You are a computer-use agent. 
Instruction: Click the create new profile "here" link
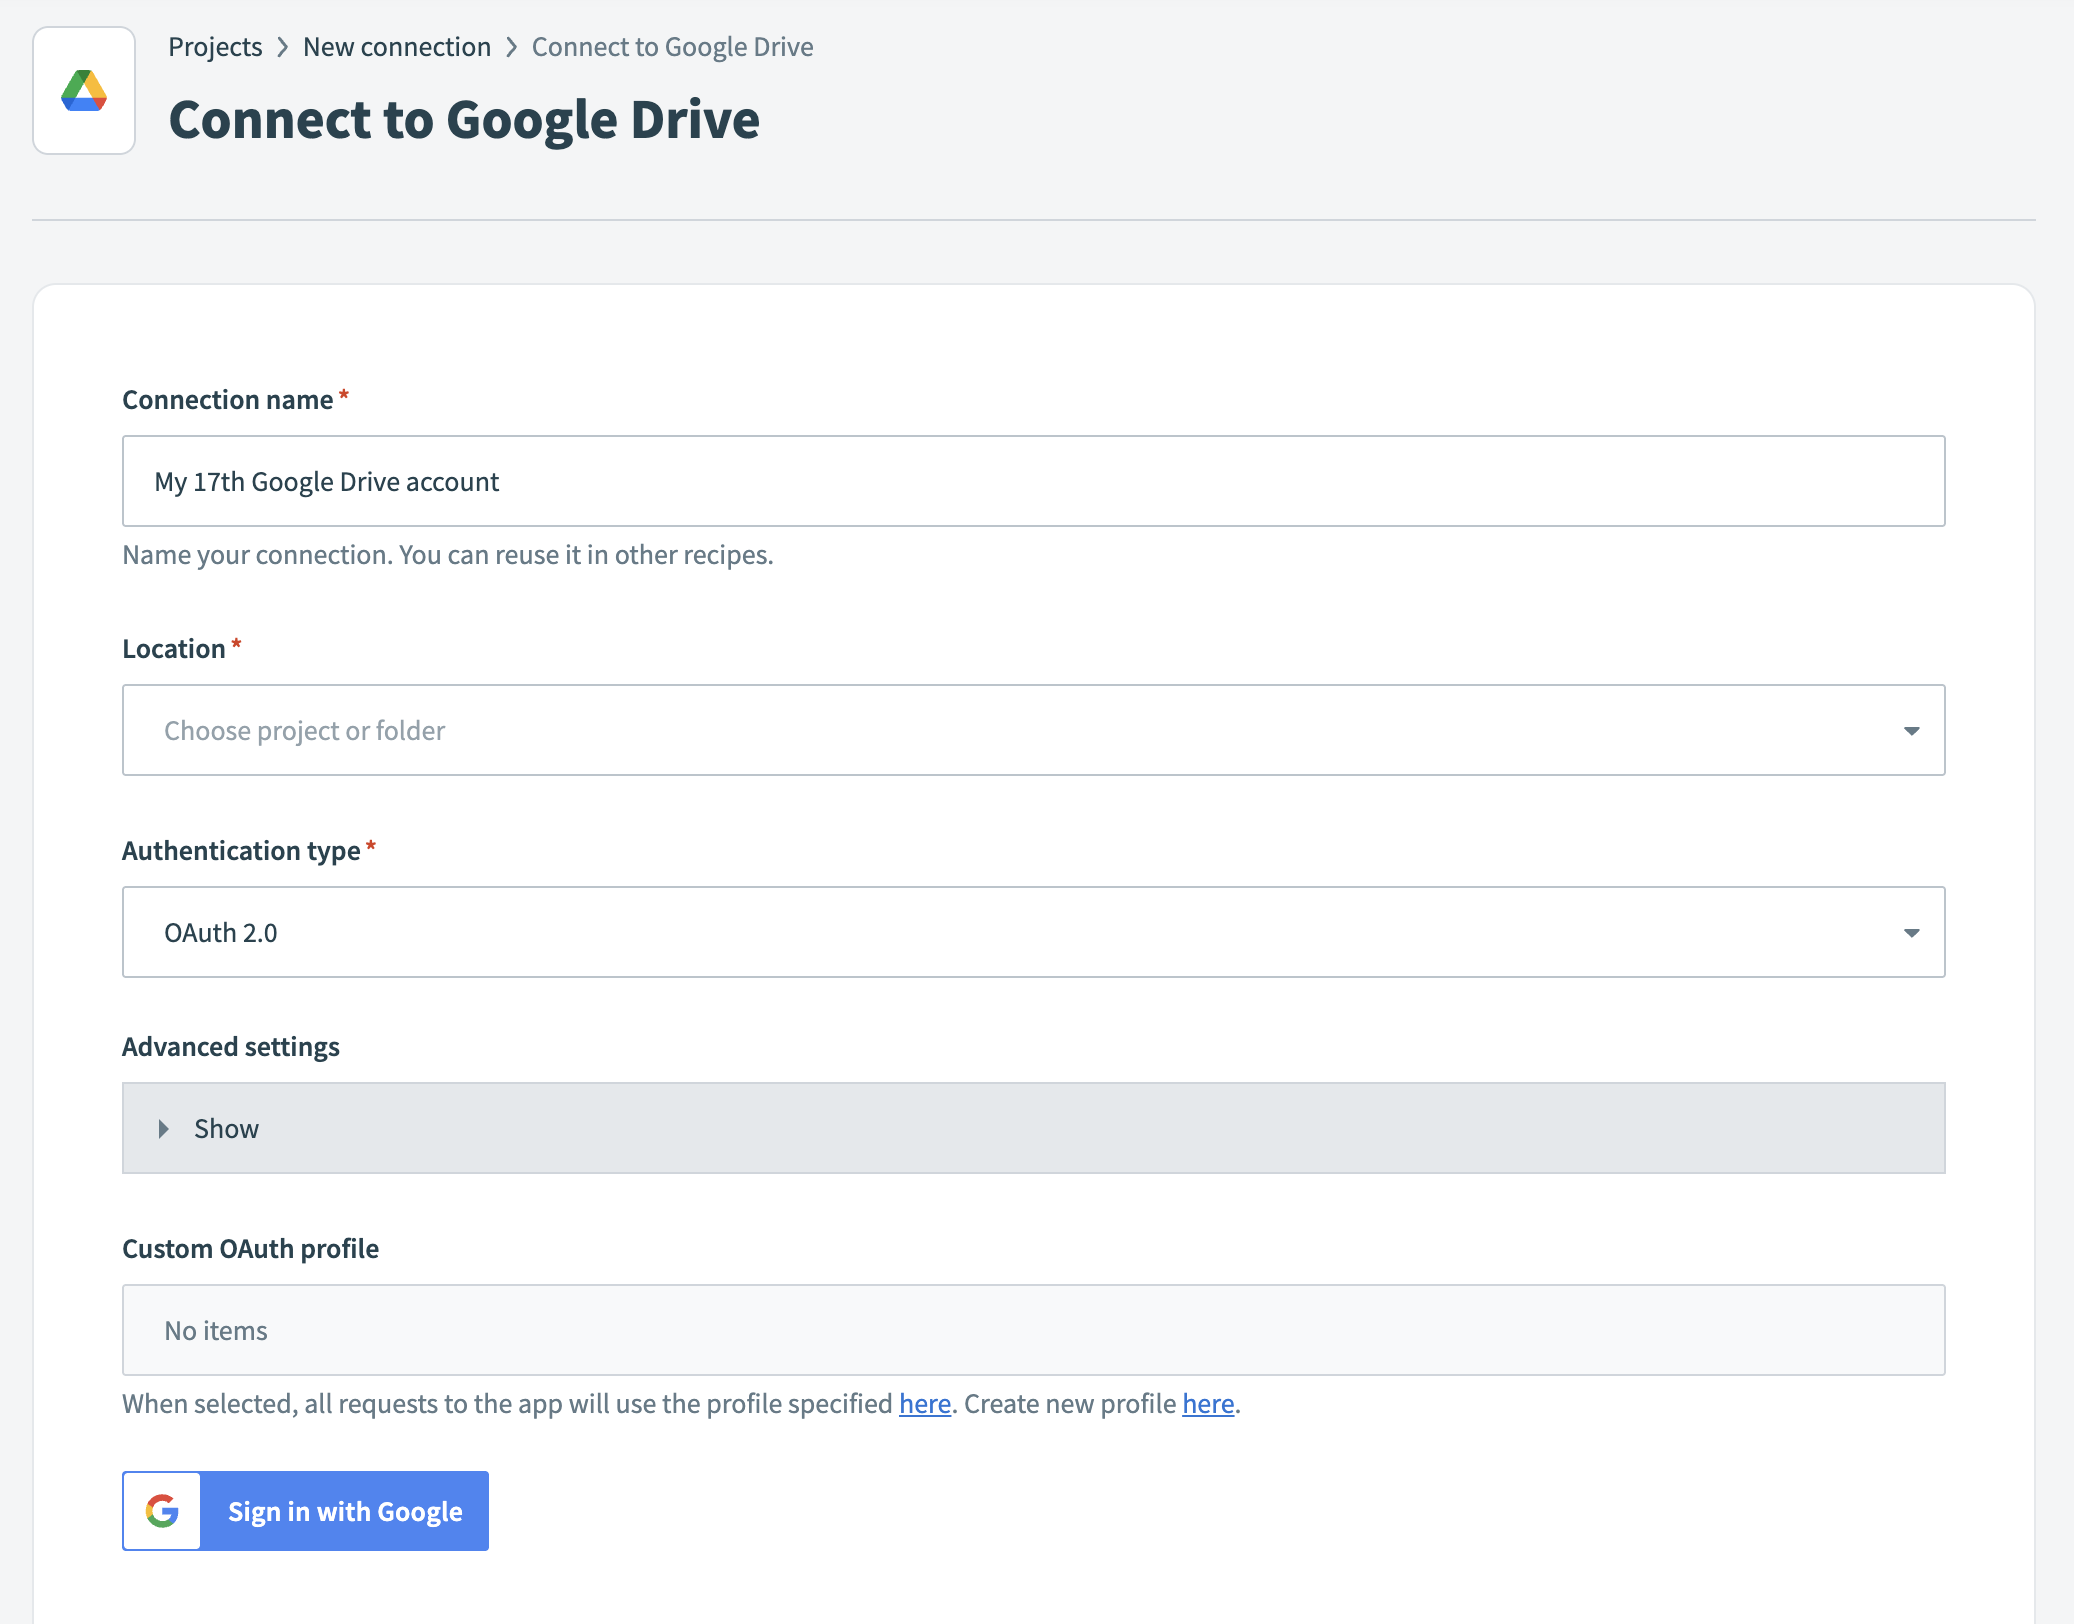[1207, 1403]
